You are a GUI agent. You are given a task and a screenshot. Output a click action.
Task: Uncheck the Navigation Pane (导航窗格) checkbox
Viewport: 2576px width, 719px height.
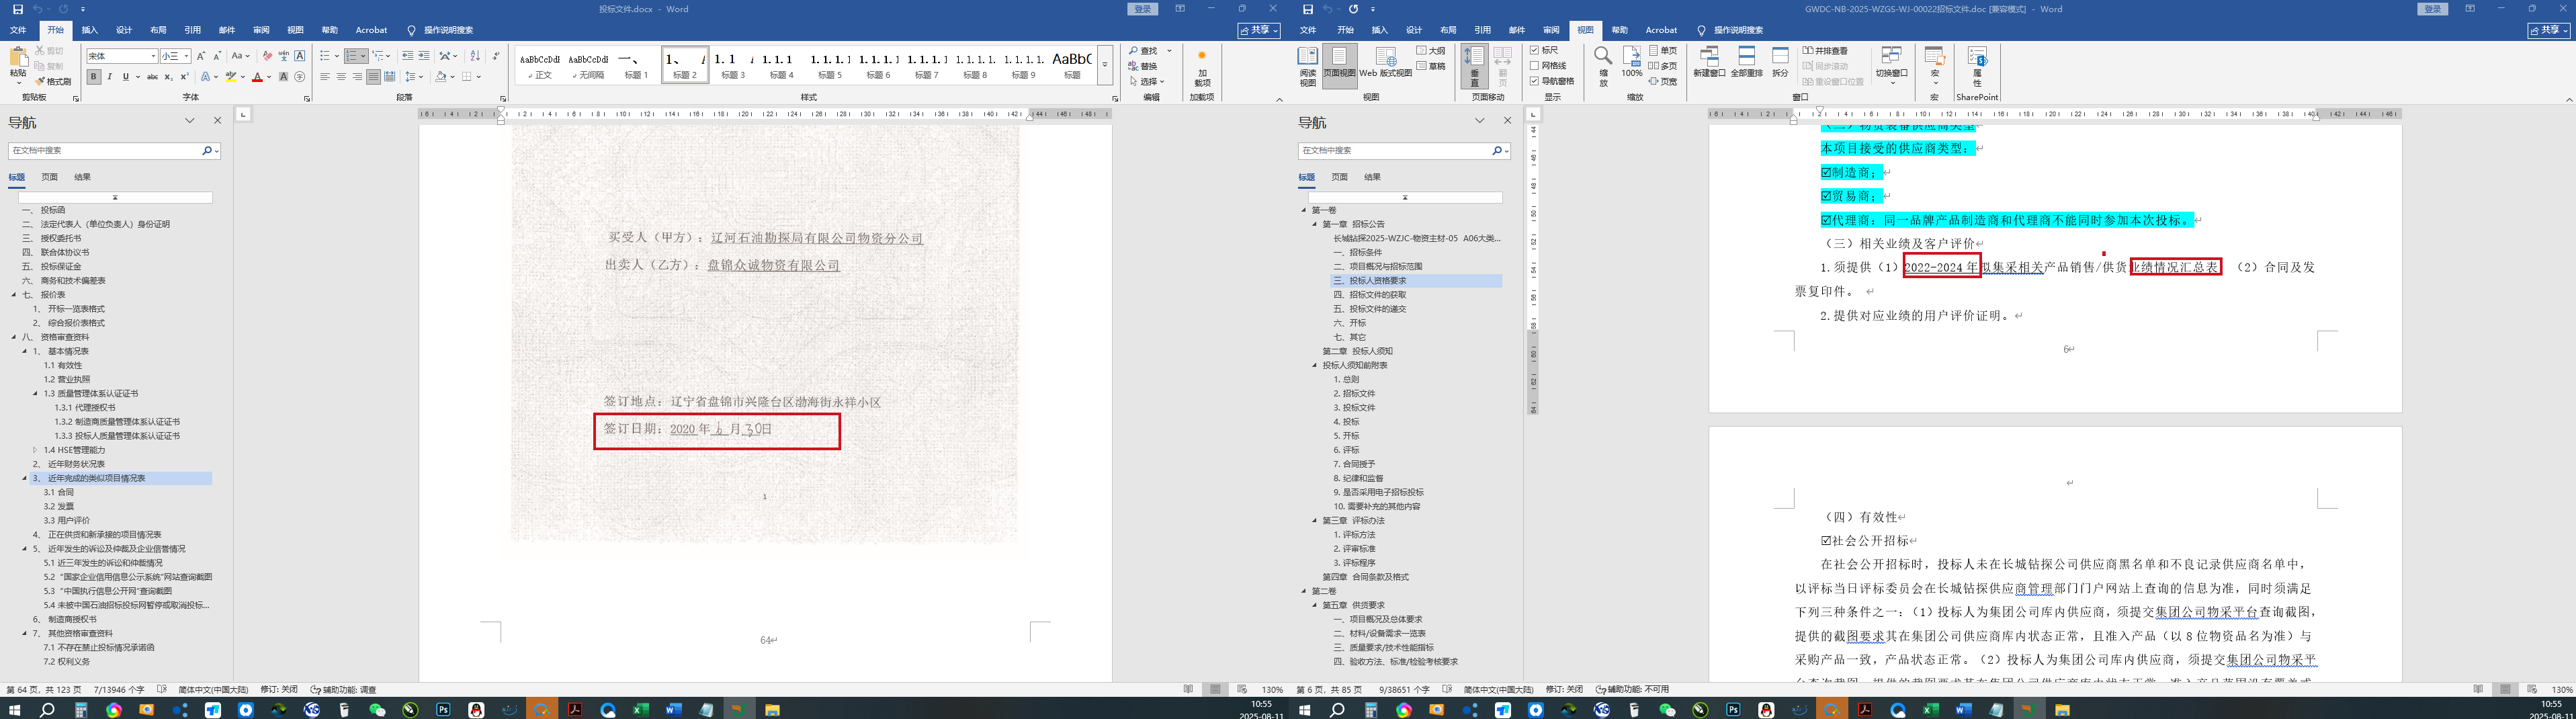[x=1535, y=81]
